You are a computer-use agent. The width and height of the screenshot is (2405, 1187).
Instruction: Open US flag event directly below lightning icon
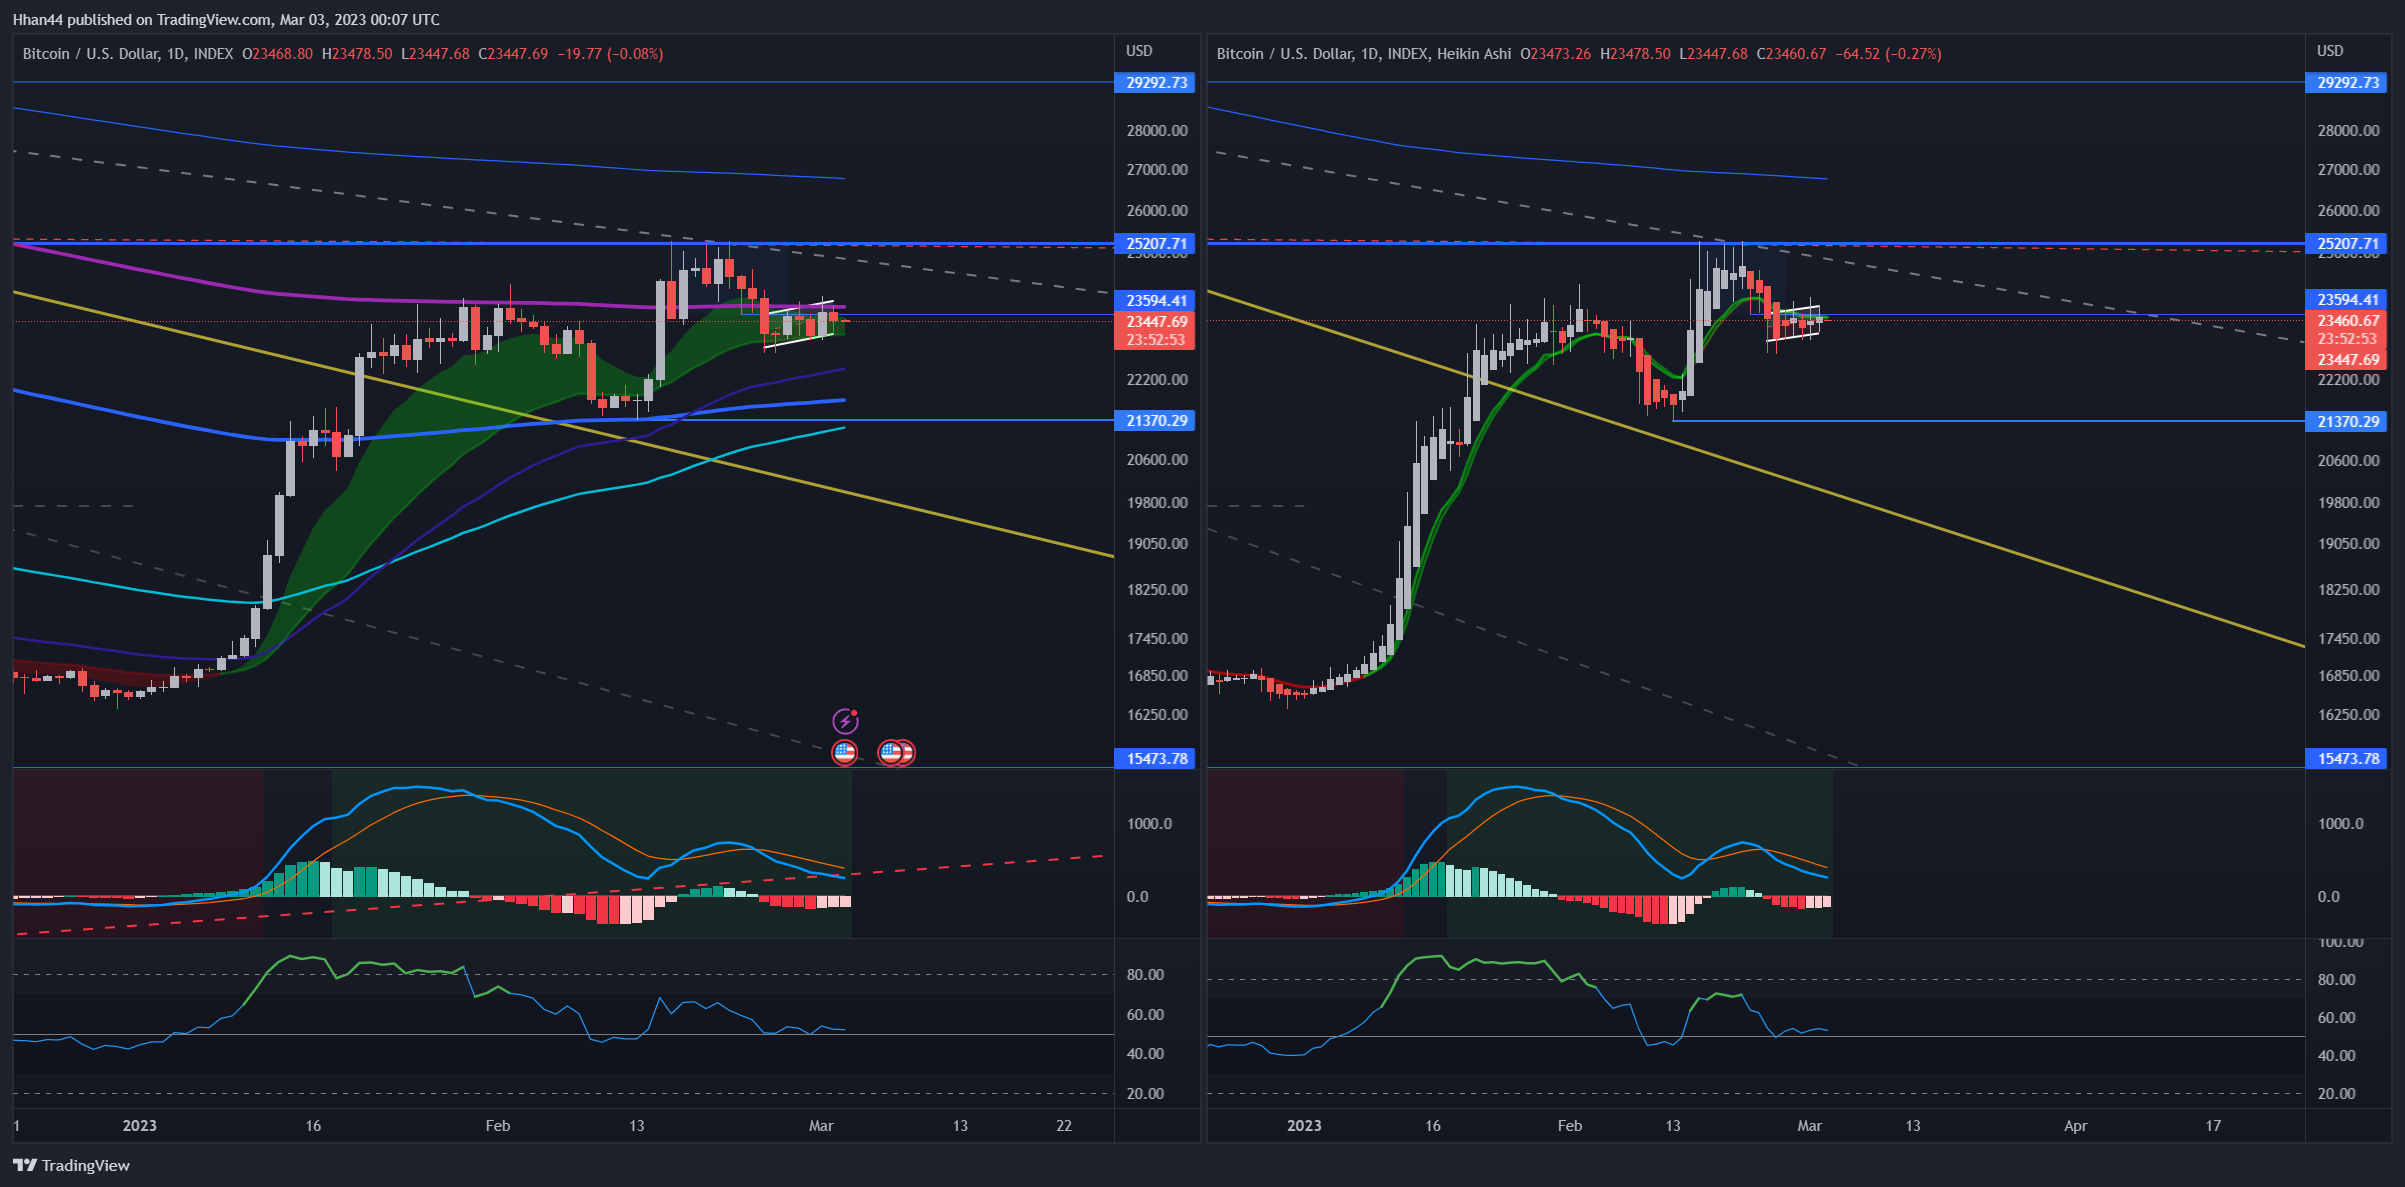pyautogui.click(x=845, y=752)
